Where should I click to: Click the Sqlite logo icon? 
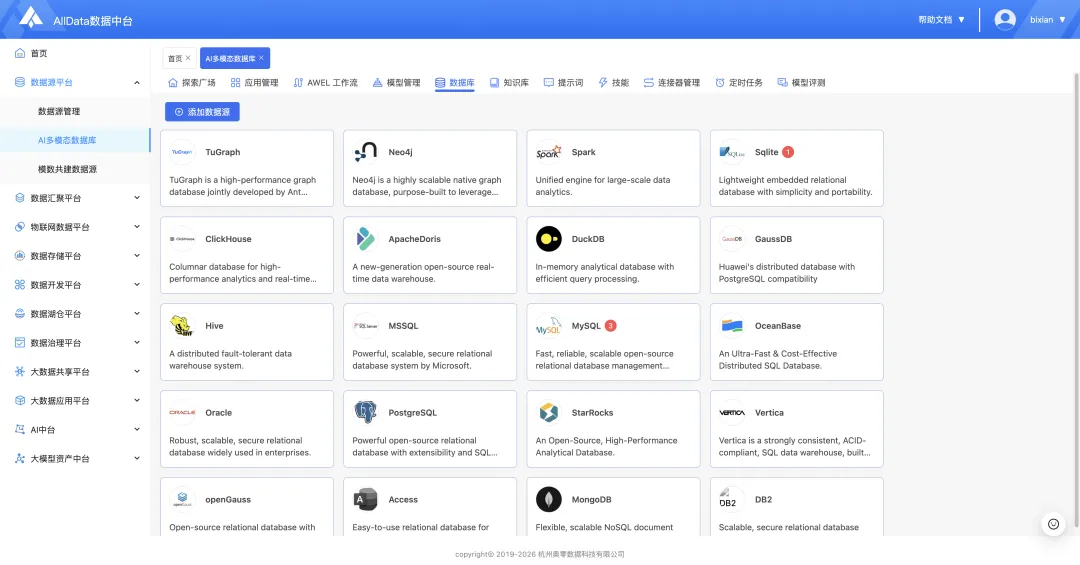731,152
